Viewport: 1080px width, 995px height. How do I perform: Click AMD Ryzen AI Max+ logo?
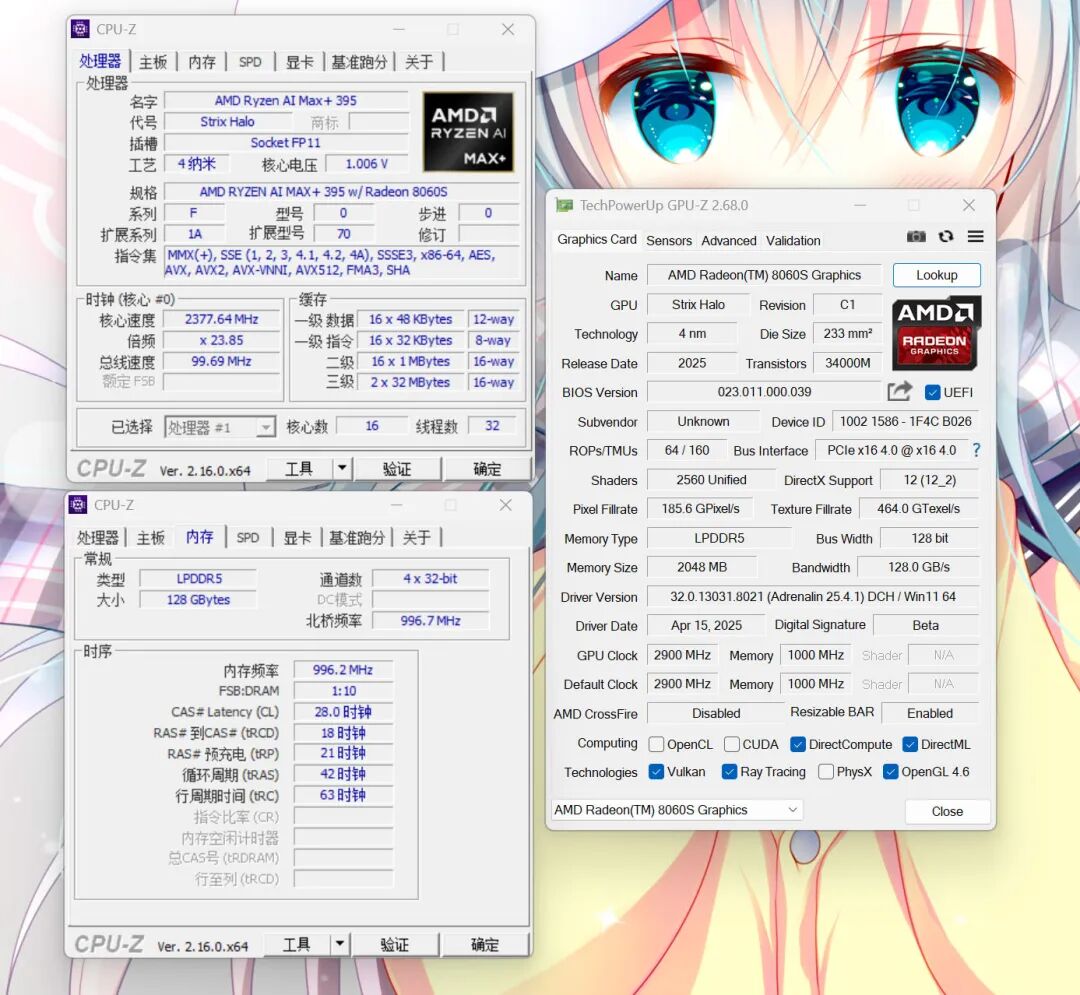click(x=468, y=132)
